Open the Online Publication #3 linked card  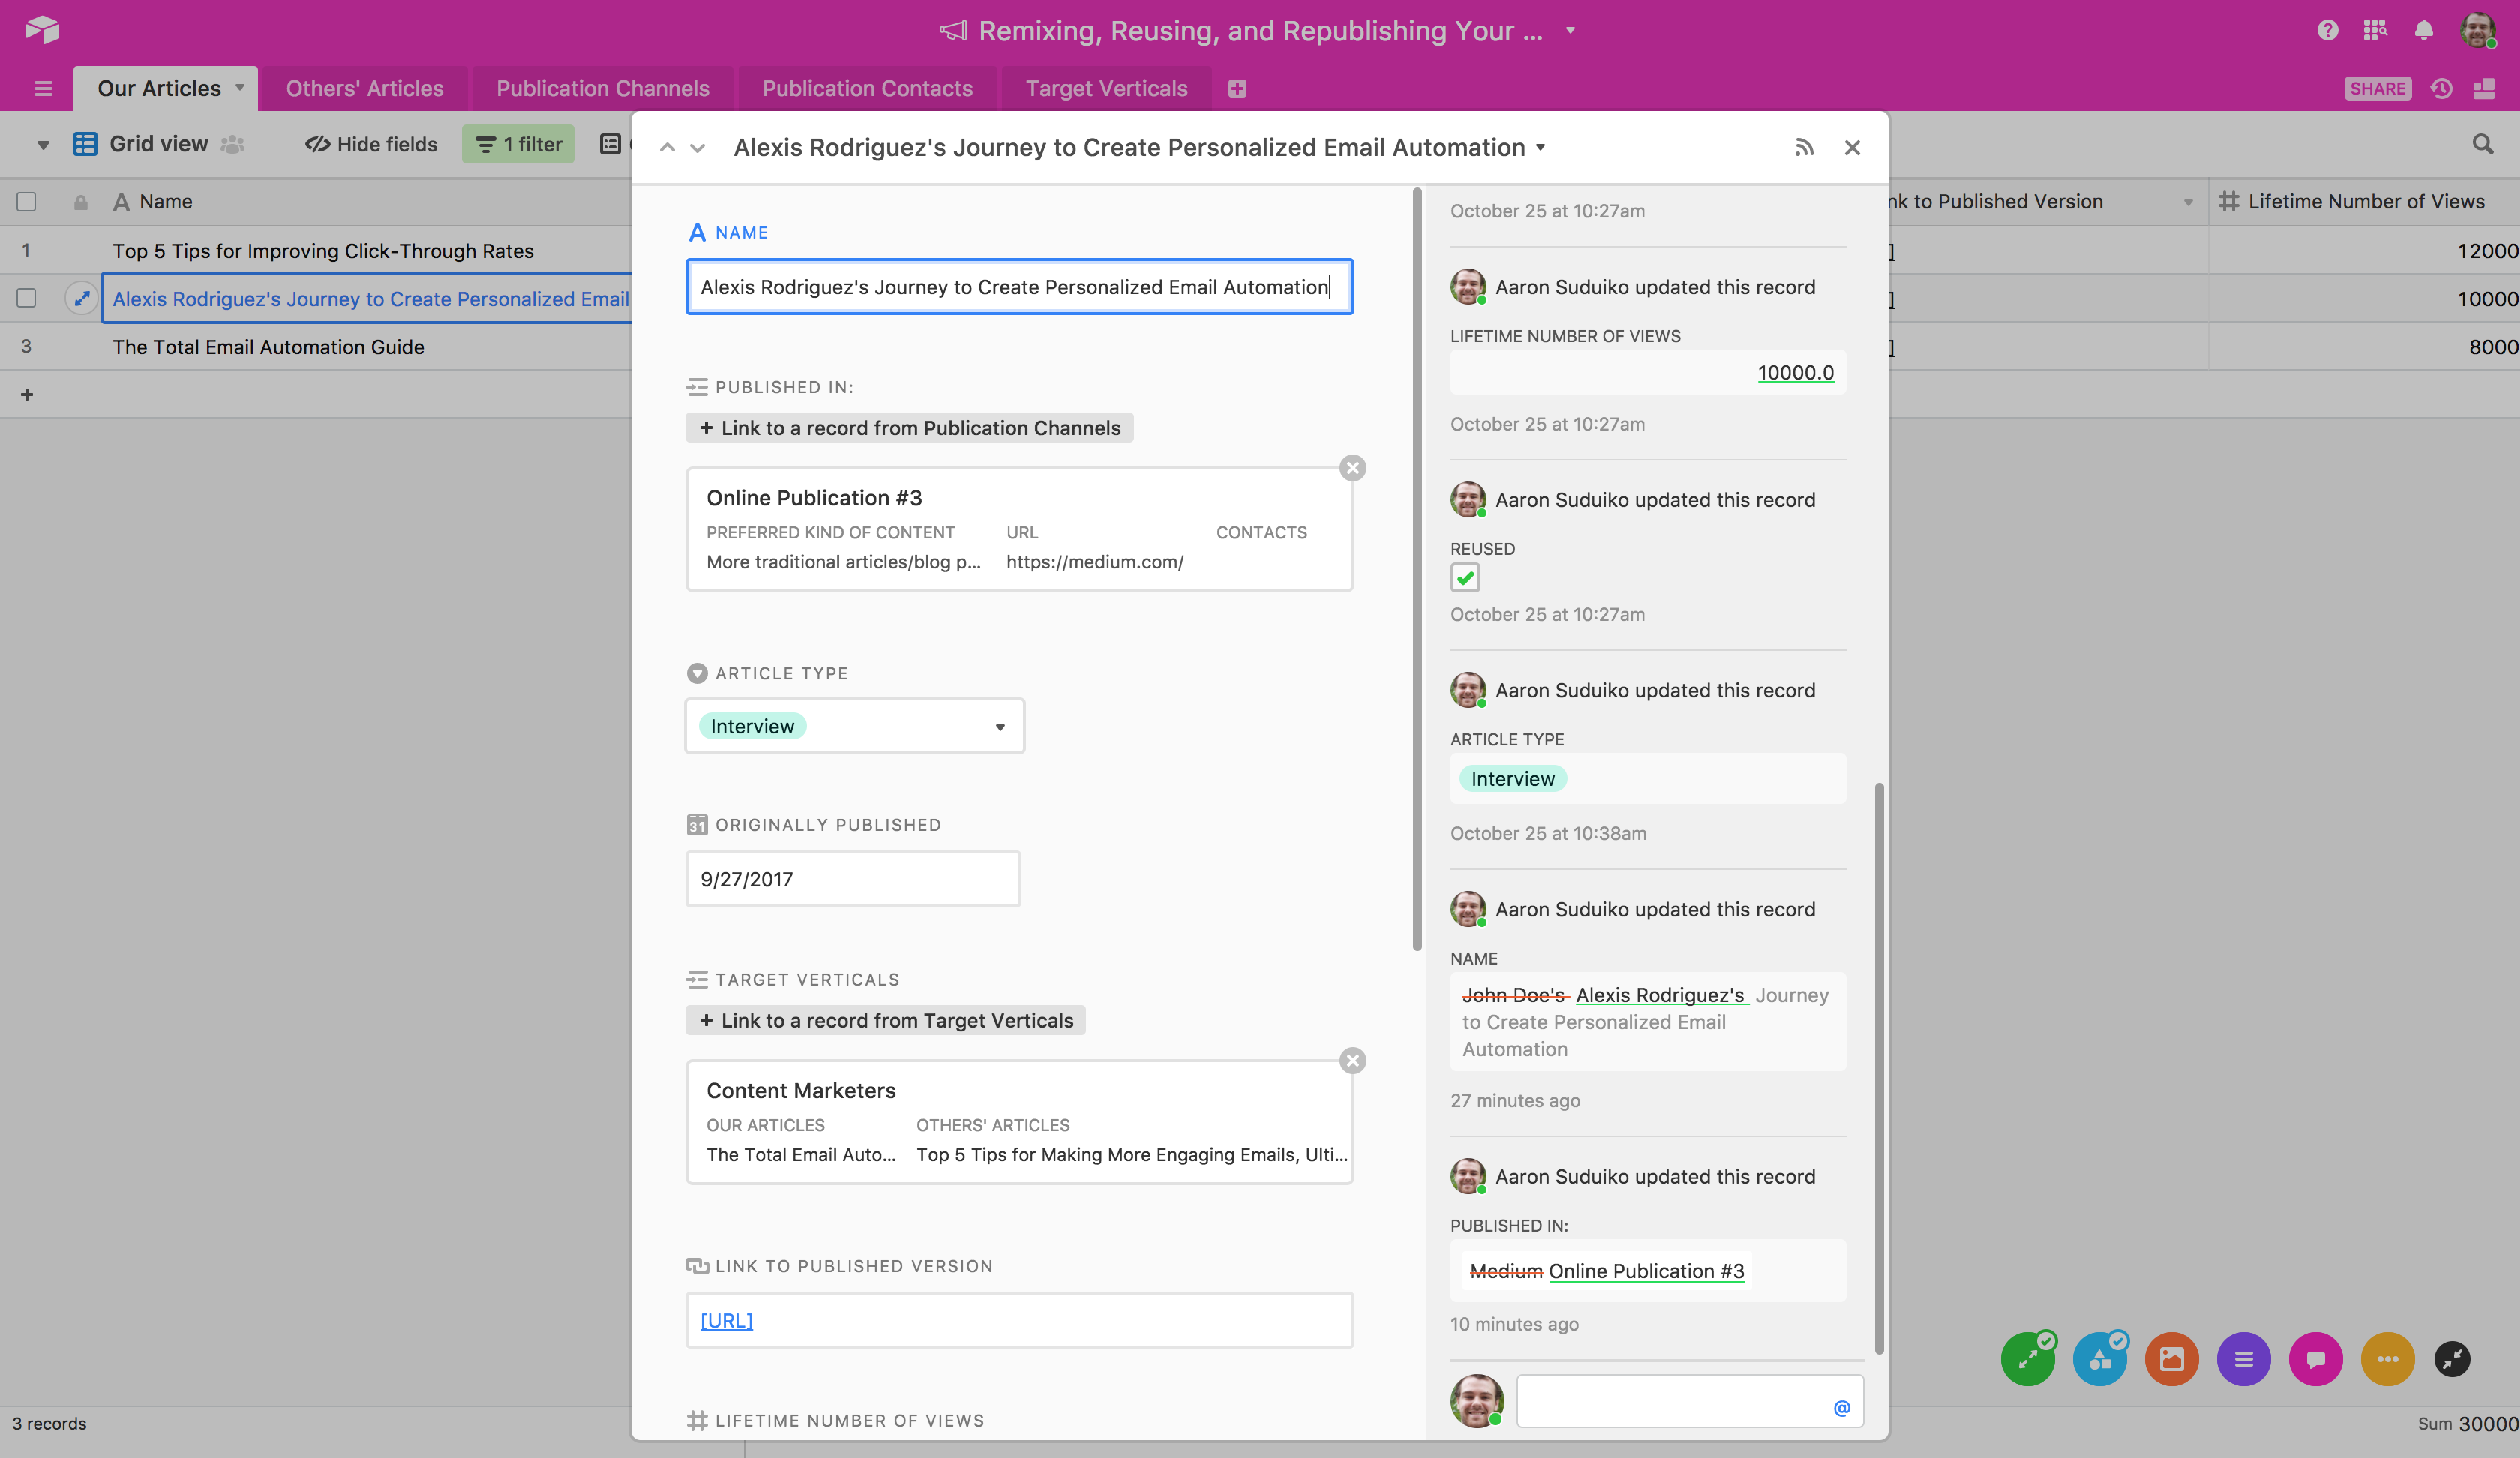[1019, 529]
